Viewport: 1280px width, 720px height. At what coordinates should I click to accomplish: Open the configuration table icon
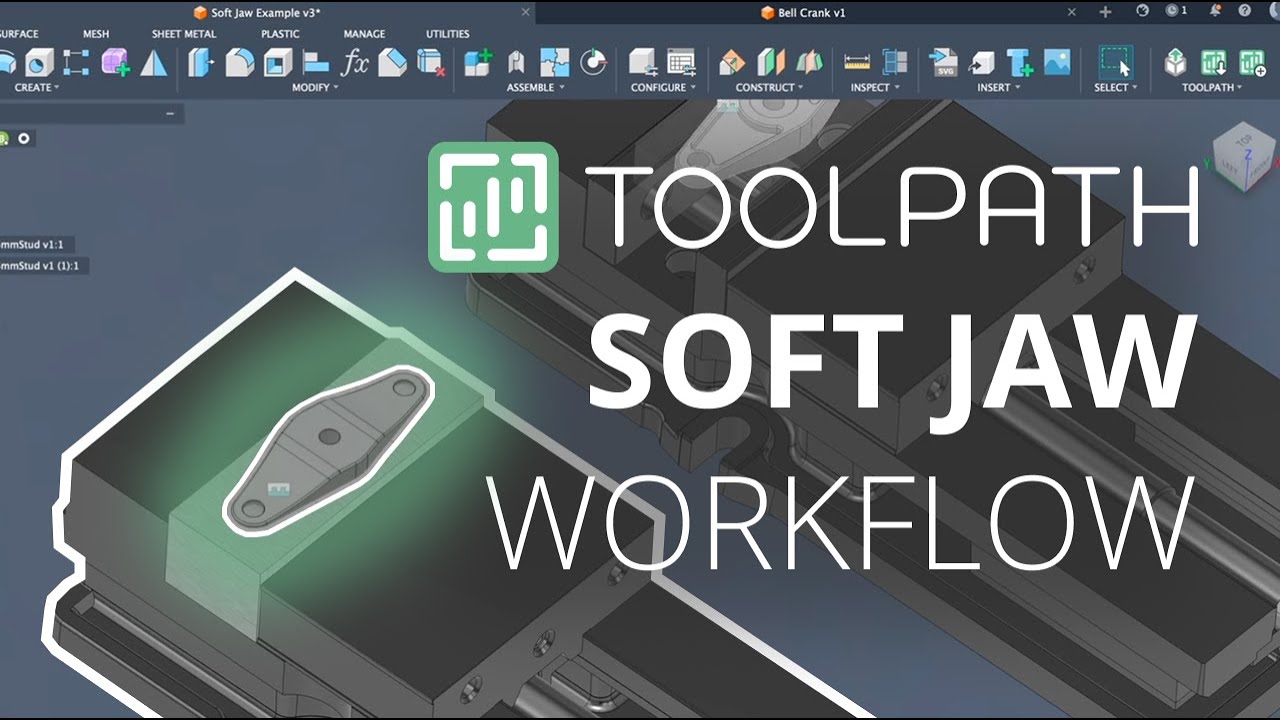click(x=681, y=63)
